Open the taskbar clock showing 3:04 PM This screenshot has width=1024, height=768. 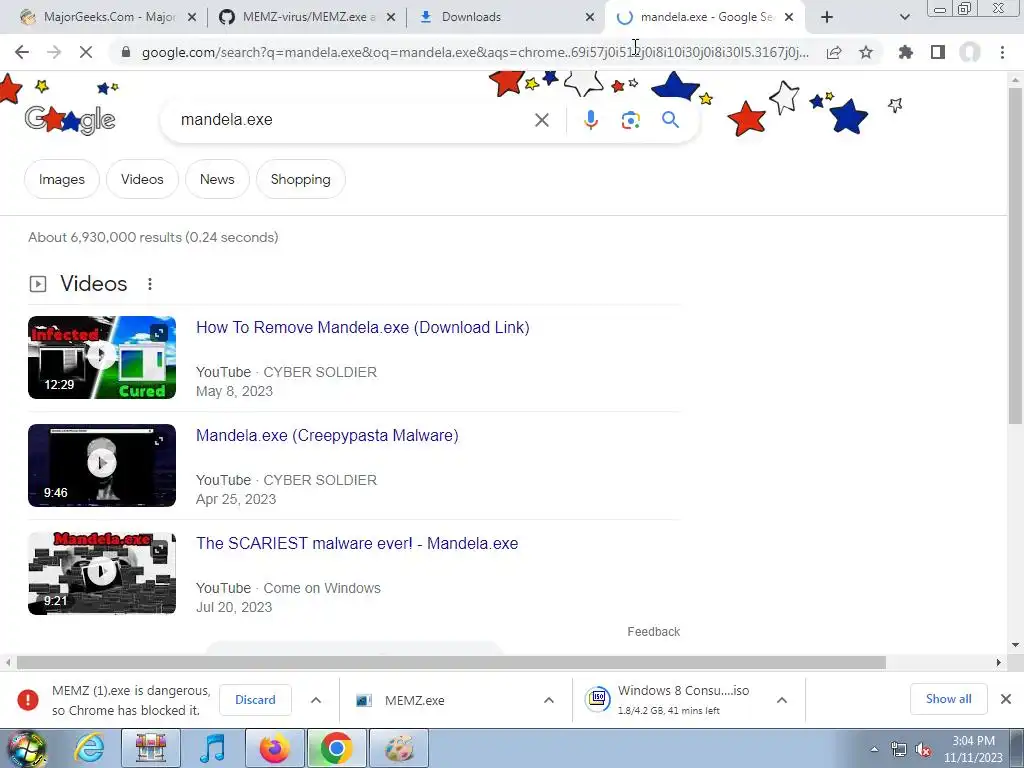(x=973, y=749)
